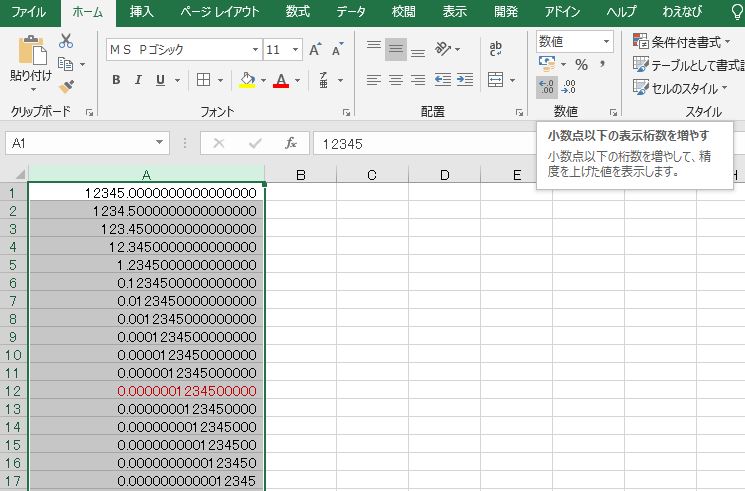Toggle underline formatting
Viewport: 745px width, 491px height.
coord(160,80)
